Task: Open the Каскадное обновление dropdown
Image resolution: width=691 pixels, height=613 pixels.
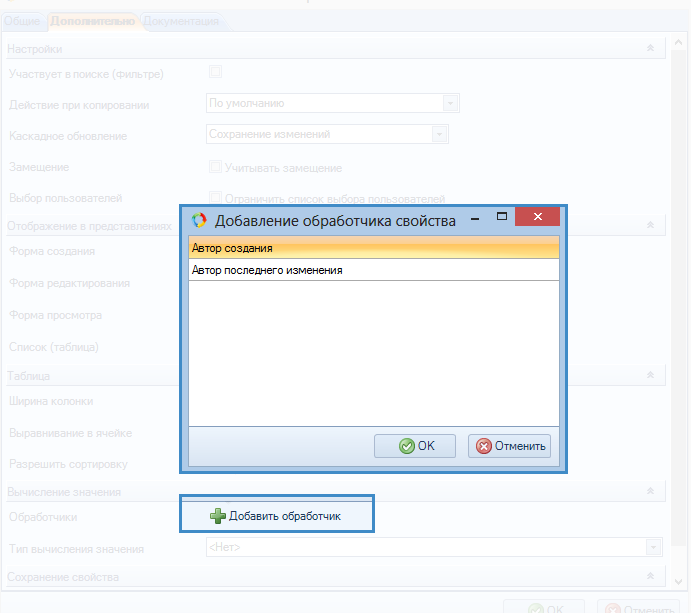Action: pyautogui.click(x=439, y=134)
